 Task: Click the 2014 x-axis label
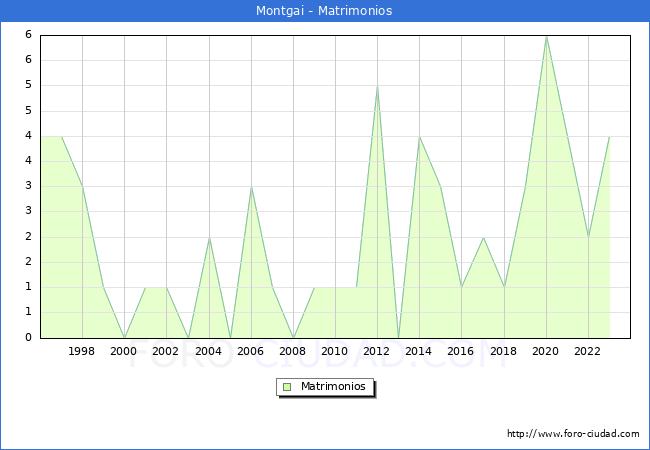coord(418,351)
